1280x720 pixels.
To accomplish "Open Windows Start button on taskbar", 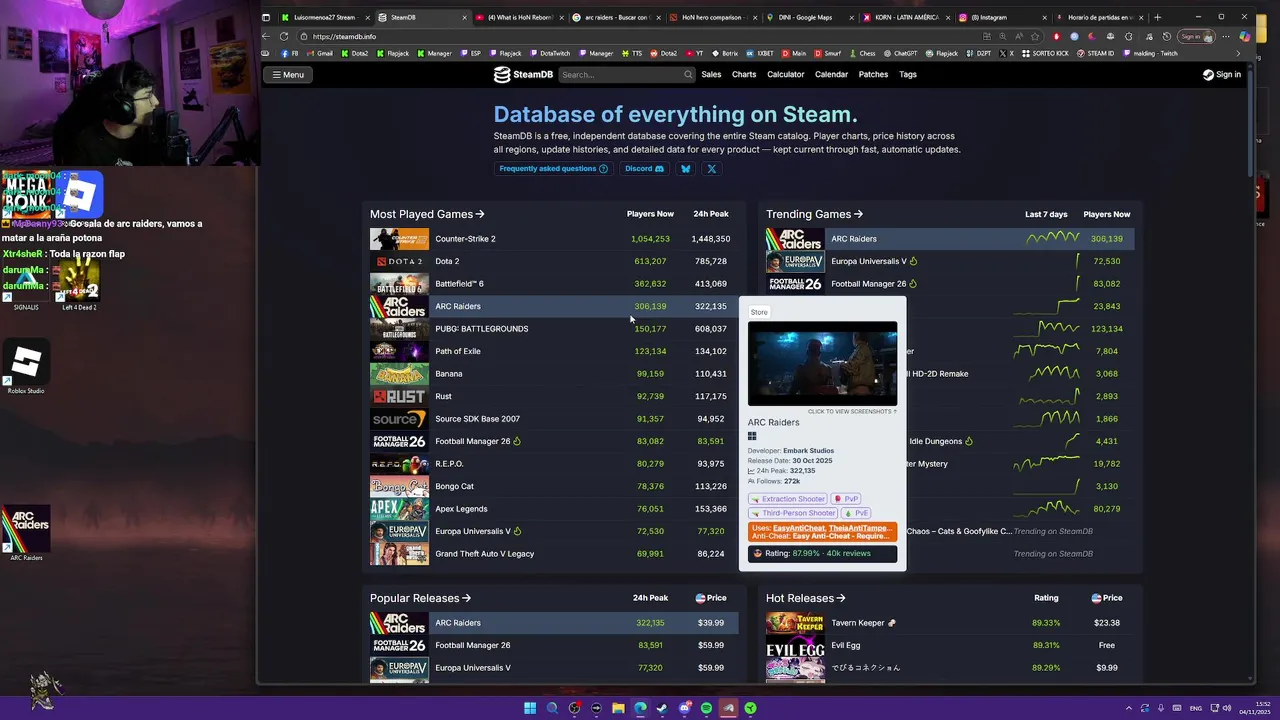I will click(x=530, y=708).
